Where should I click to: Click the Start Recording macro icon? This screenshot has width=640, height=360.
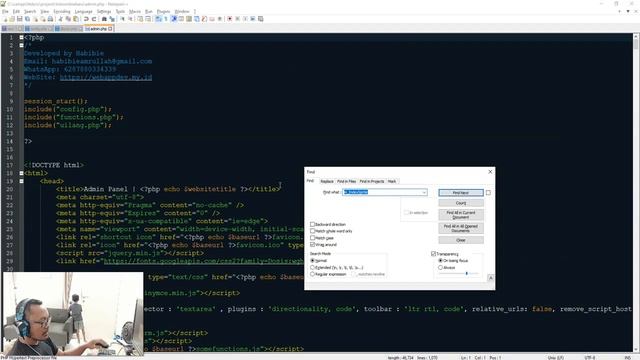pyautogui.click(x=230, y=19)
